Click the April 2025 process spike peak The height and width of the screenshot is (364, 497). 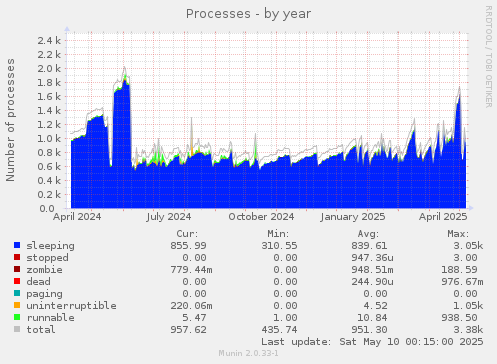(459, 87)
